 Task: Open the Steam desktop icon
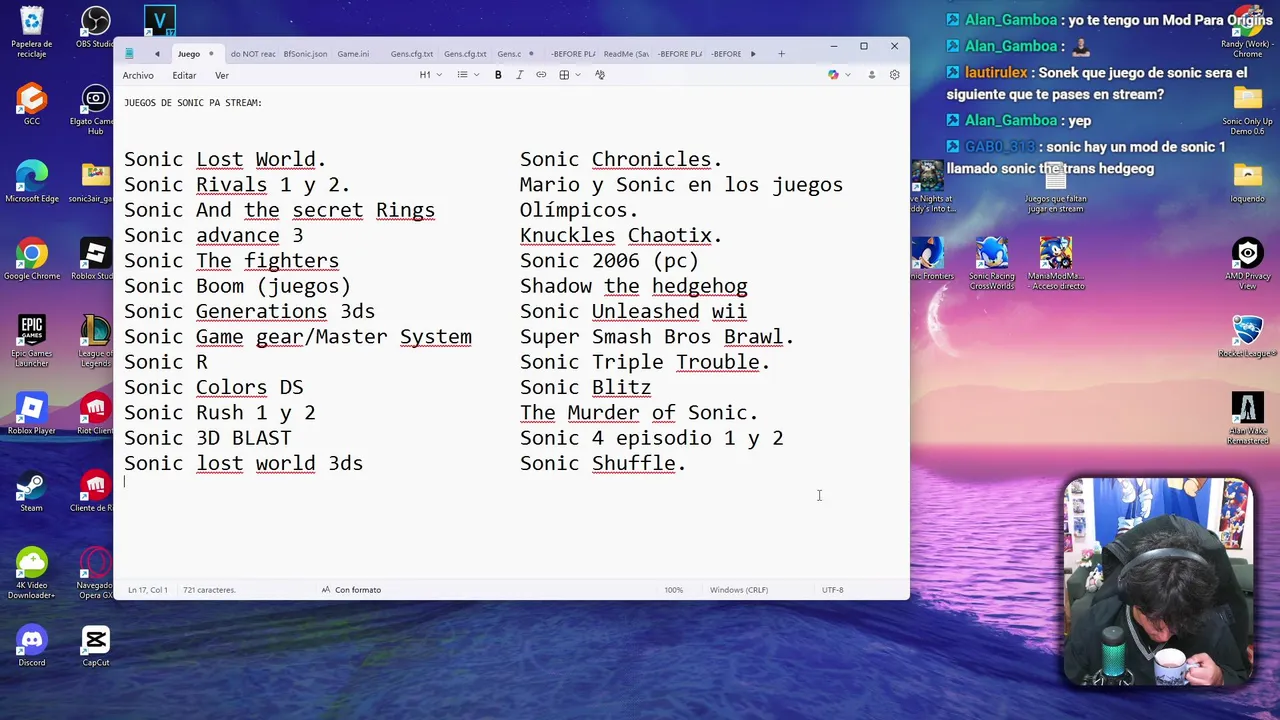pyautogui.click(x=32, y=490)
